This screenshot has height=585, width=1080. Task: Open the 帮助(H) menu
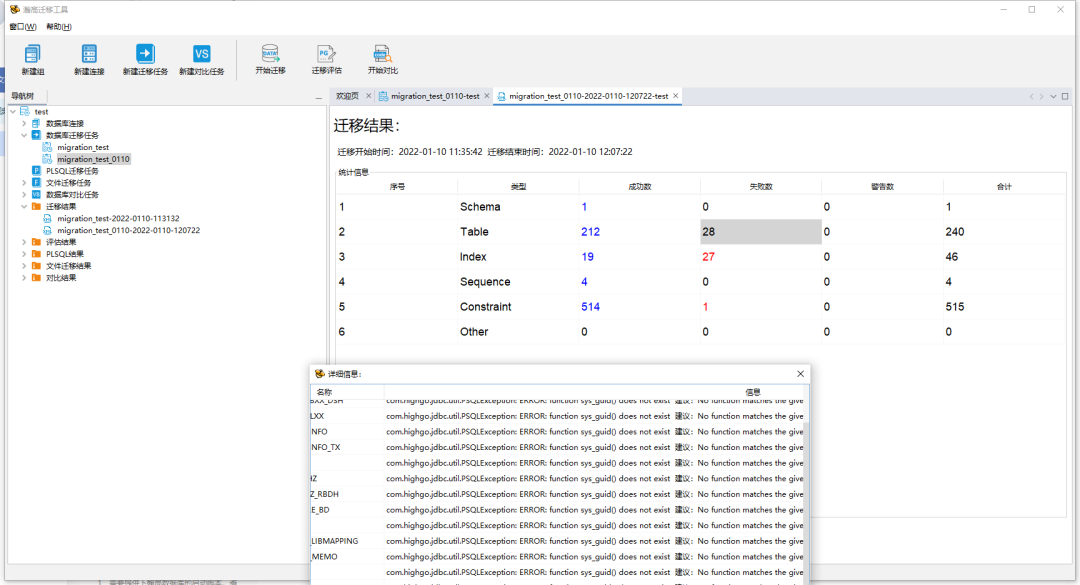tap(58, 27)
